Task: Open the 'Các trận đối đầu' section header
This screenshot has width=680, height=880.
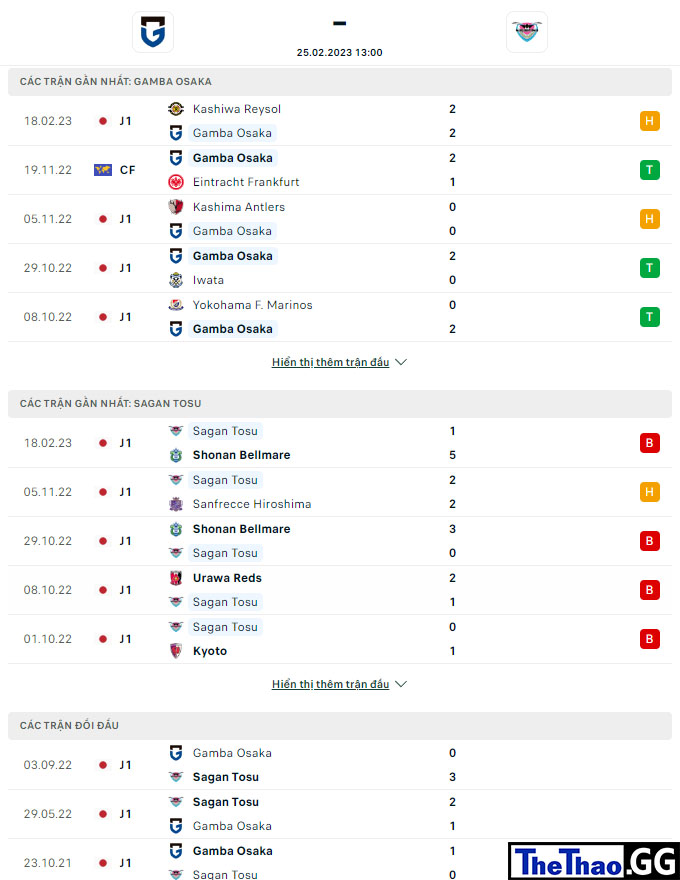Action: point(340,726)
